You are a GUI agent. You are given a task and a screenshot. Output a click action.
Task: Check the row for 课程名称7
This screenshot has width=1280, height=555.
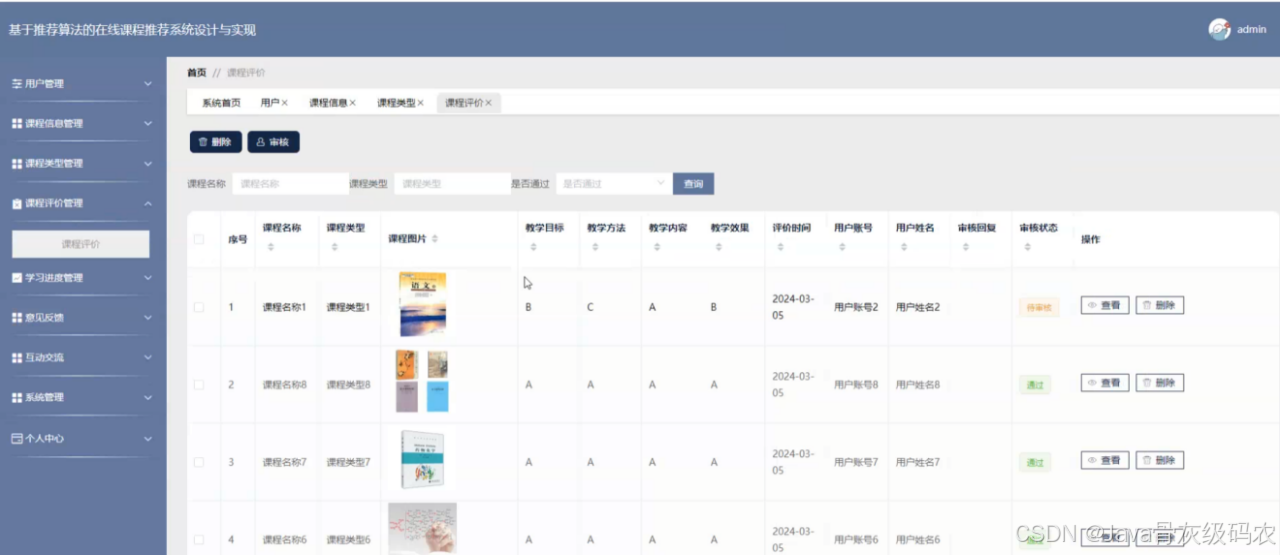tap(199, 462)
